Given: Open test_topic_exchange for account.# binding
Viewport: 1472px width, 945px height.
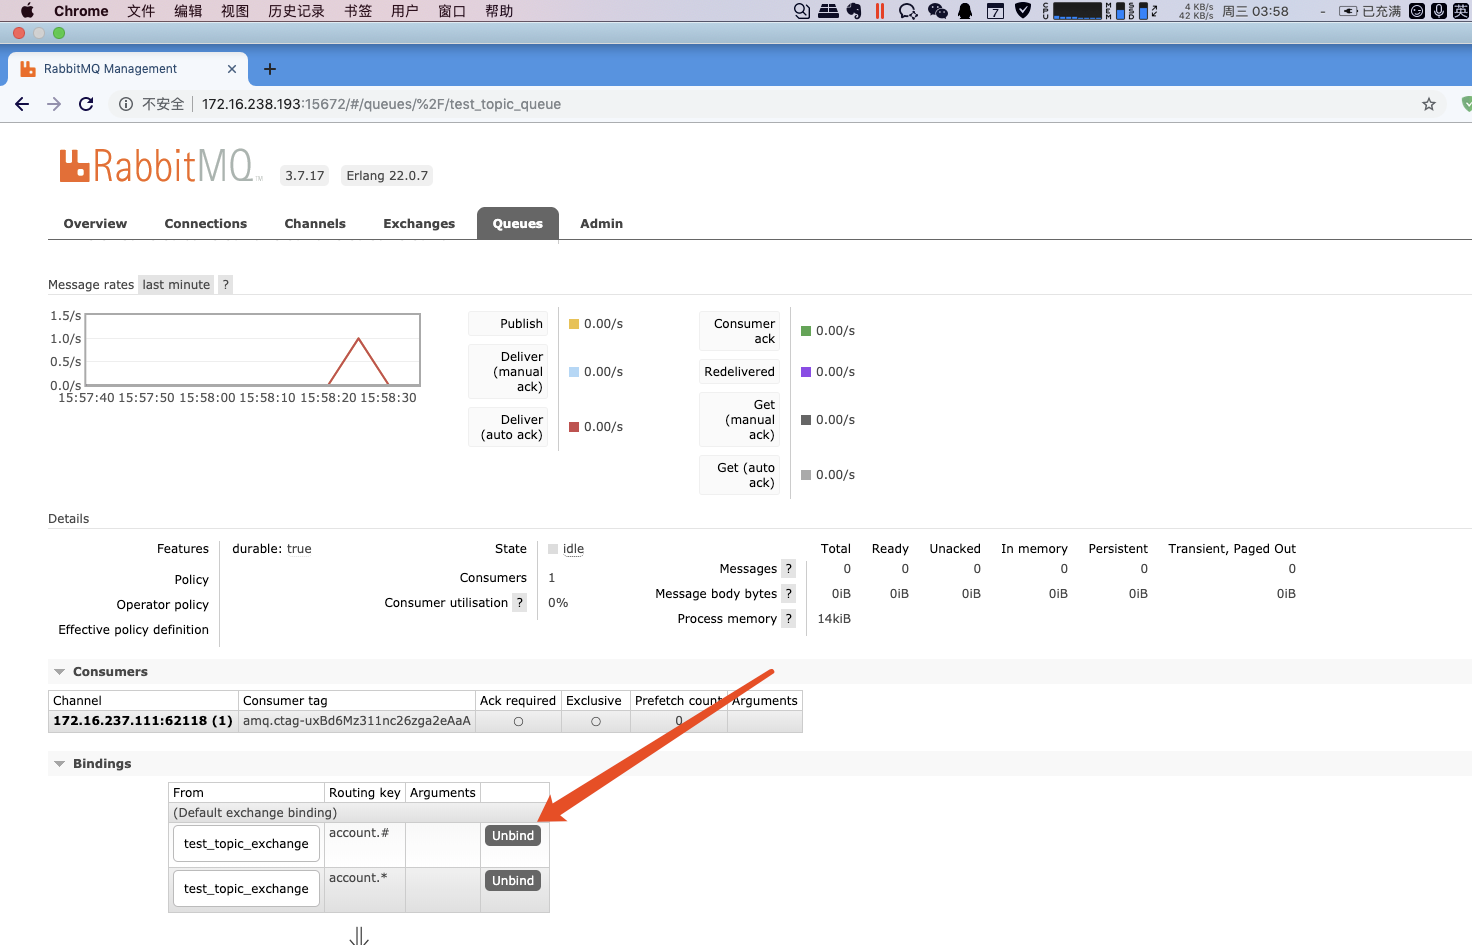Looking at the screenshot, I should pyautogui.click(x=246, y=844).
